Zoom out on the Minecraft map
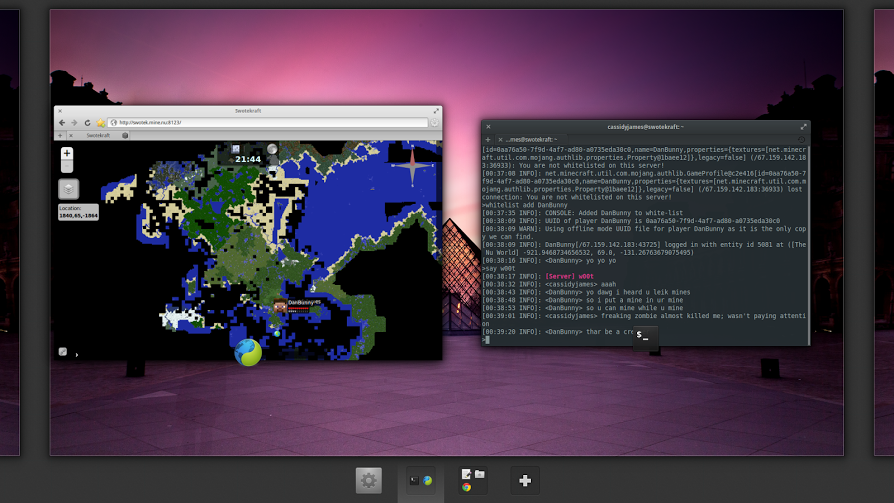894x503 pixels. click(67, 166)
